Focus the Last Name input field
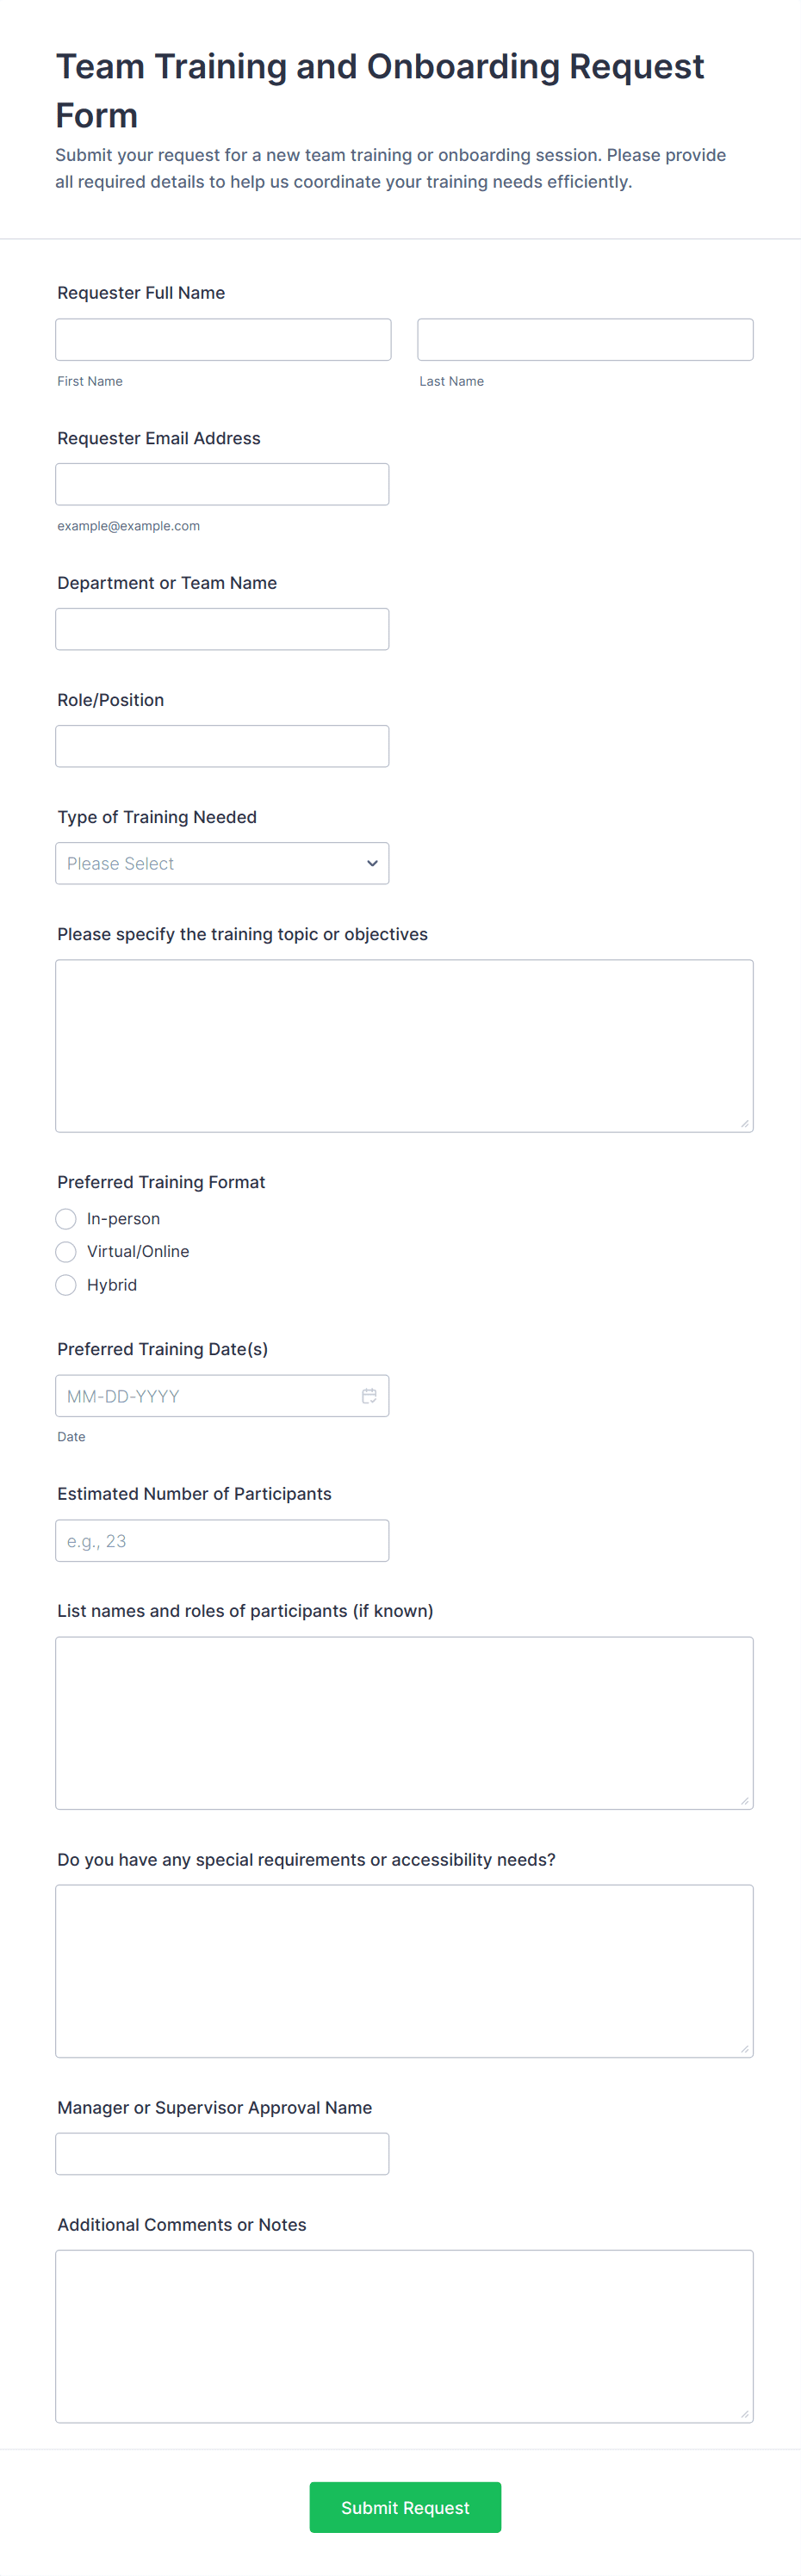Viewport: 801px width, 2576px height. coord(585,339)
